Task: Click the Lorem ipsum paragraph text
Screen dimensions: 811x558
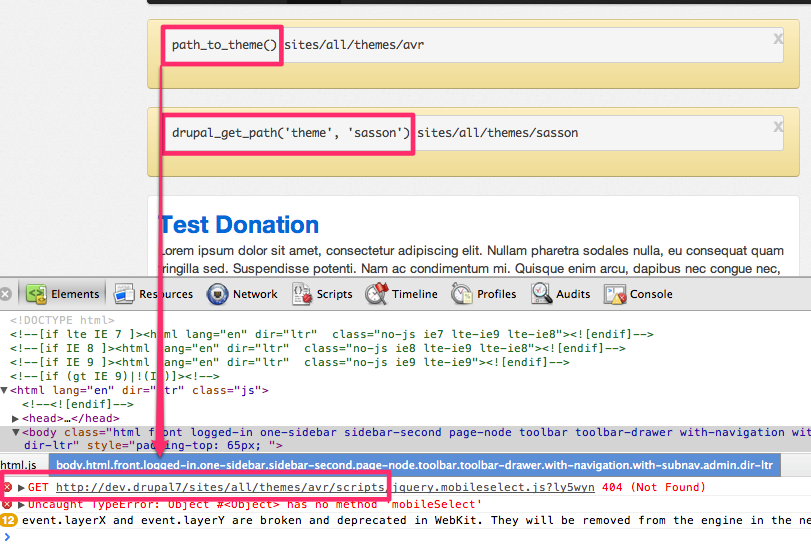Action: (x=472, y=259)
